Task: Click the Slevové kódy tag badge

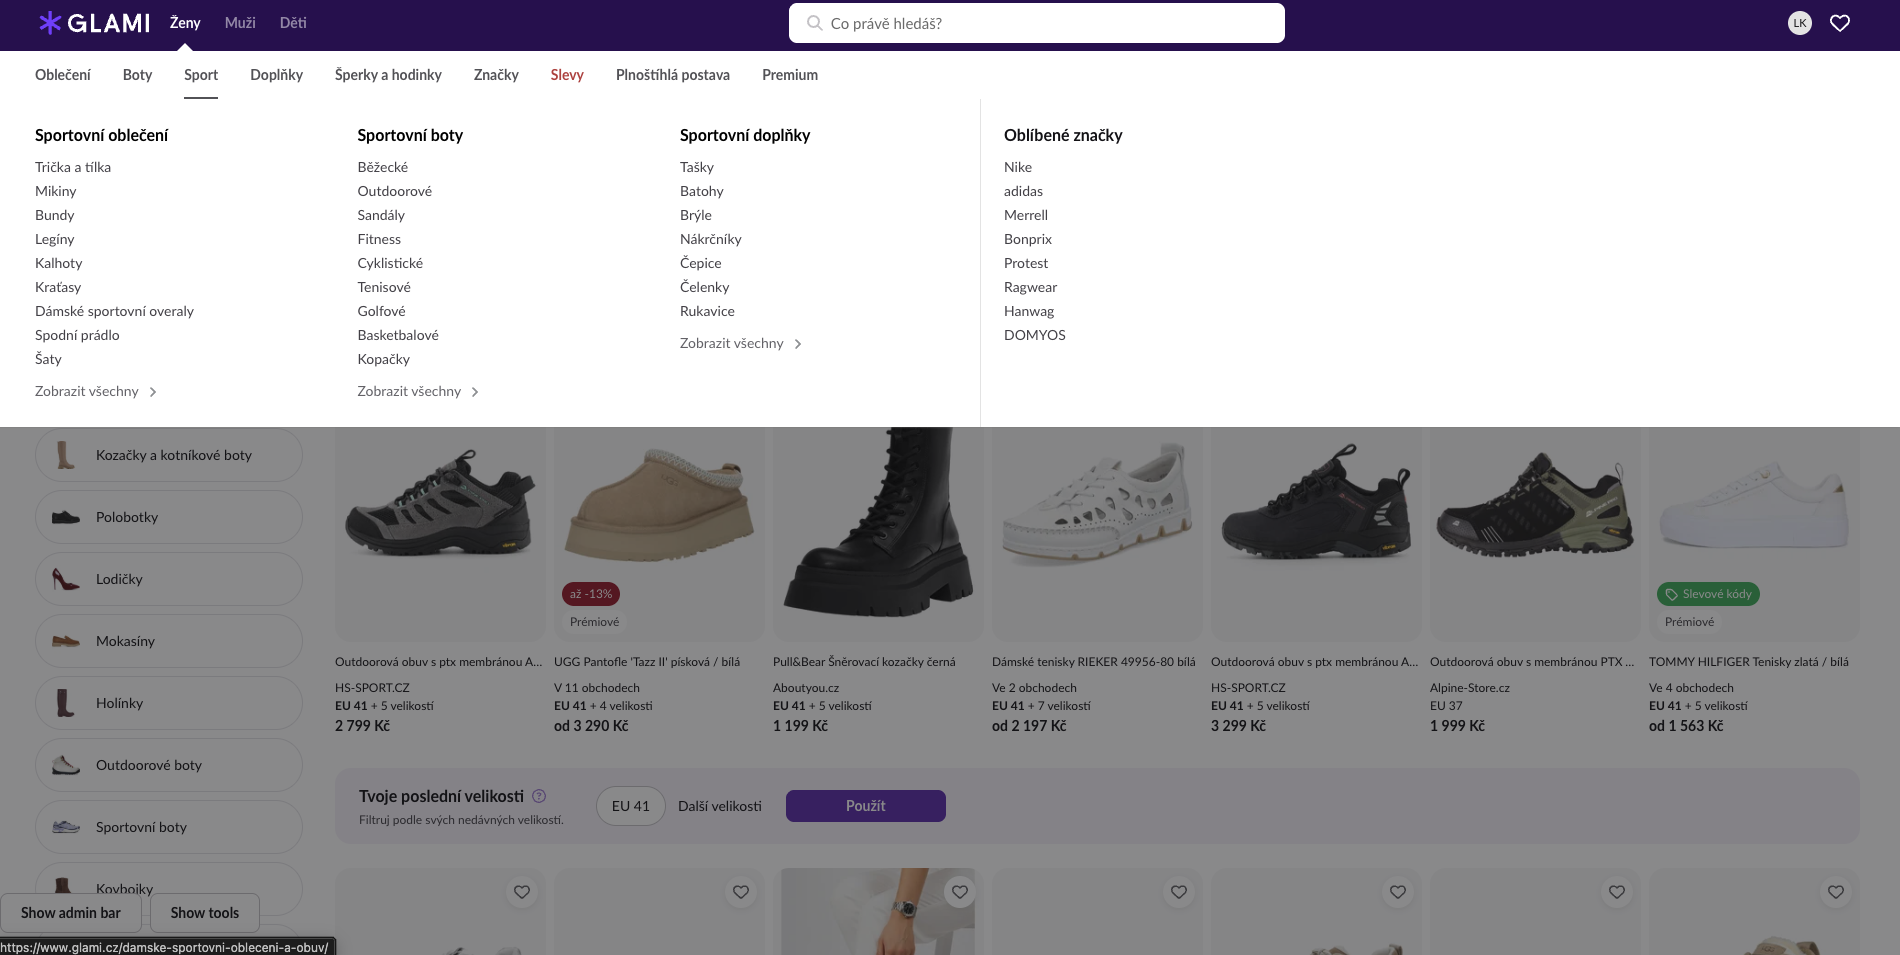Action: click(x=1708, y=594)
